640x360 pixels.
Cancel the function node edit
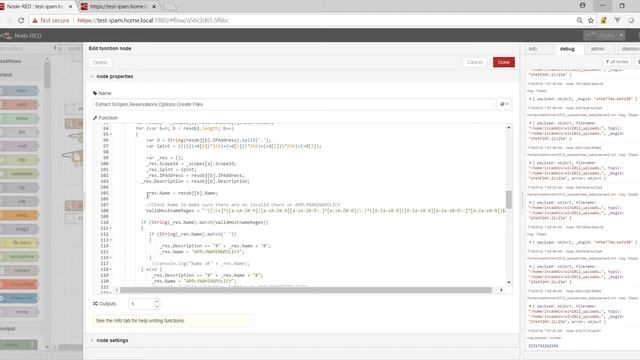coord(475,62)
